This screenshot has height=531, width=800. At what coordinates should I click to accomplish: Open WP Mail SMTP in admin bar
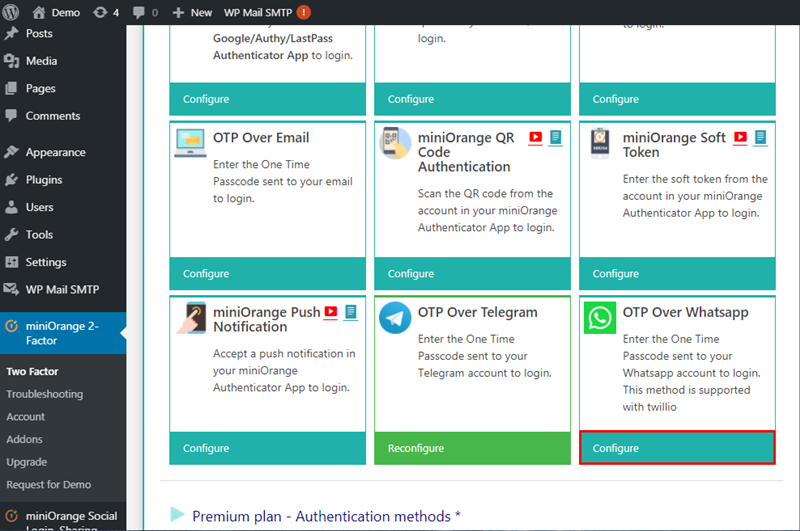coord(258,12)
